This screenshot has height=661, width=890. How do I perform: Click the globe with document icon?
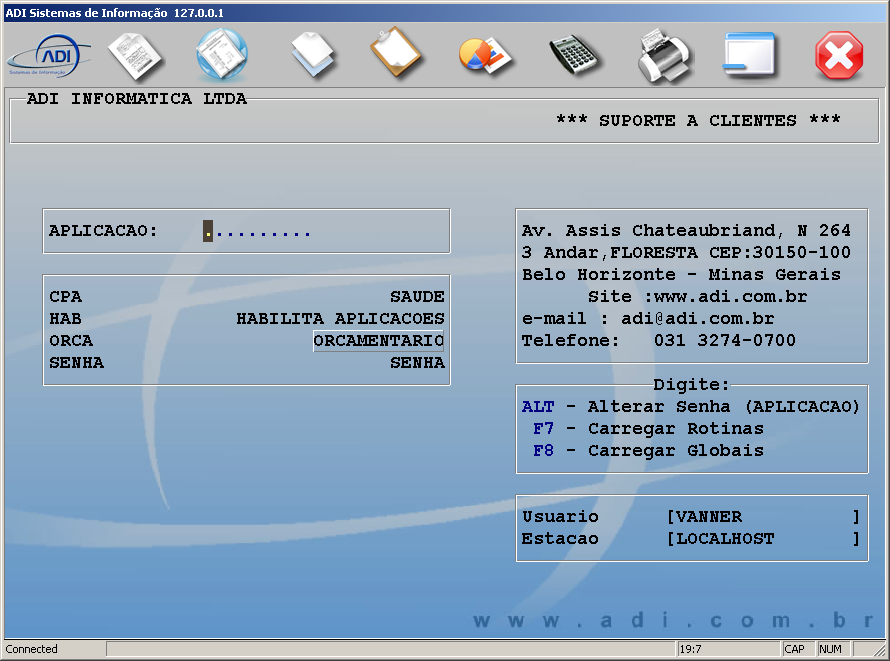tap(222, 56)
